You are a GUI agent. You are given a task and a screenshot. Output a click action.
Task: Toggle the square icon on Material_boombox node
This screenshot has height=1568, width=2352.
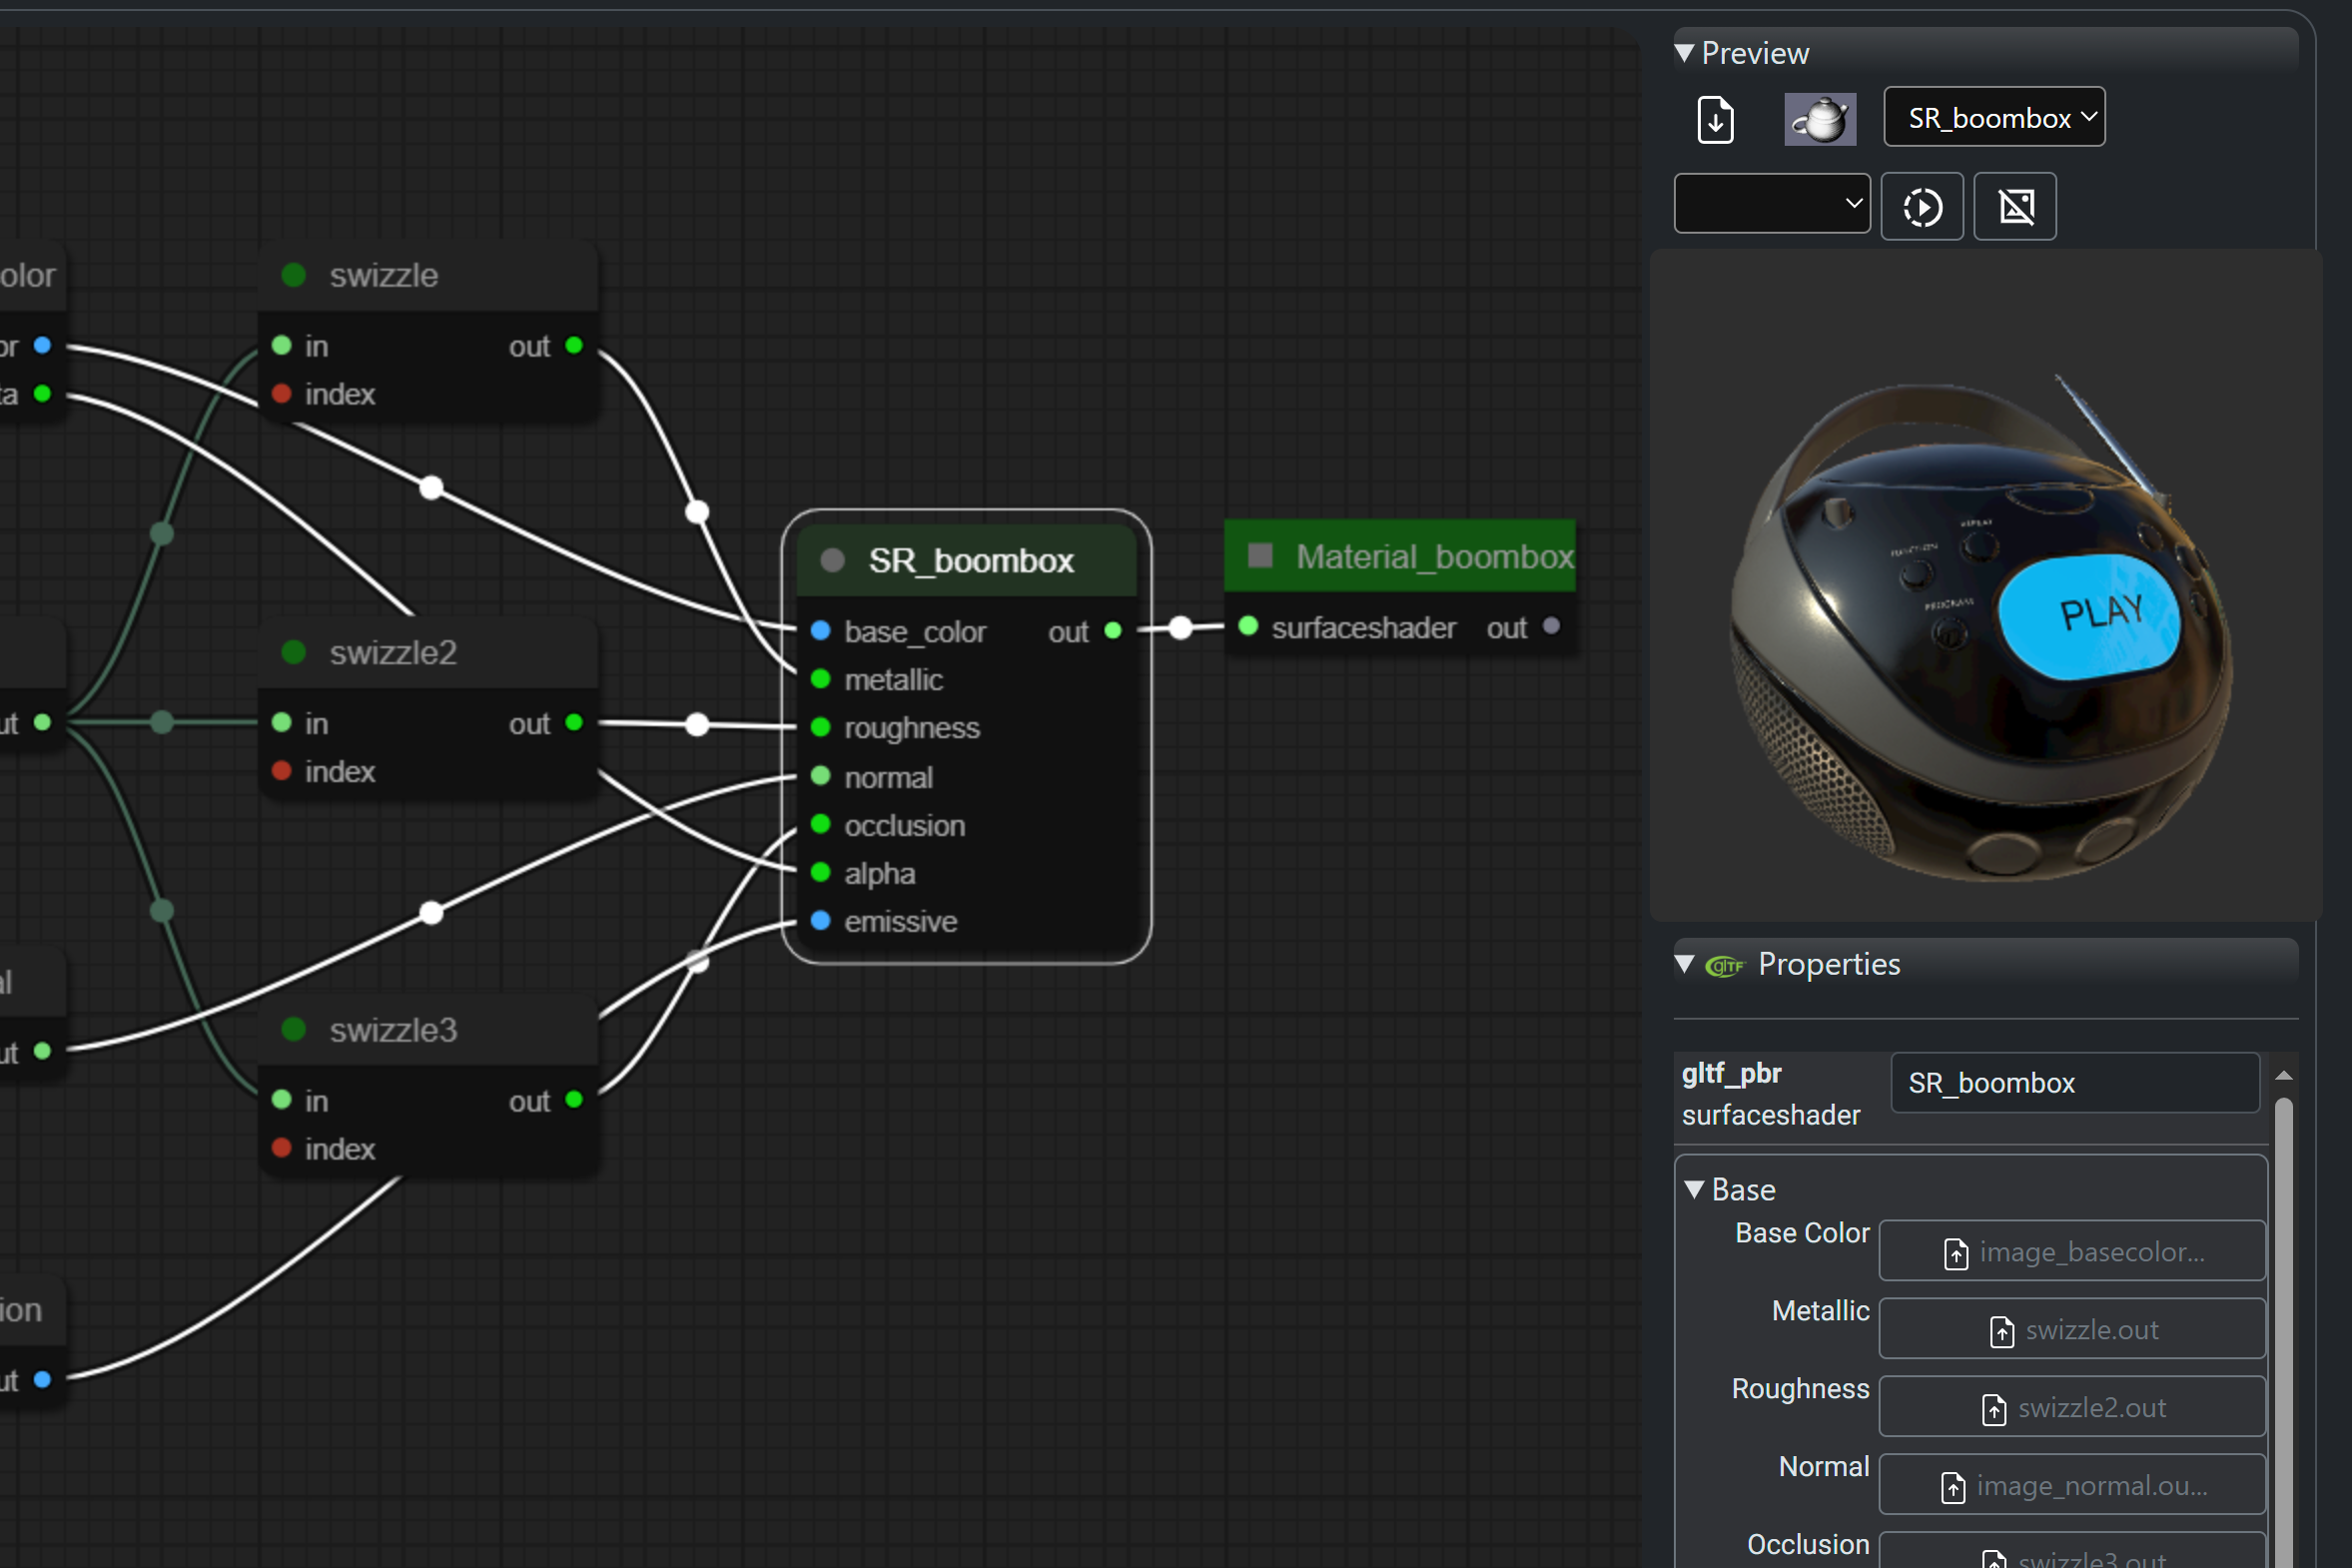click(1260, 556)
